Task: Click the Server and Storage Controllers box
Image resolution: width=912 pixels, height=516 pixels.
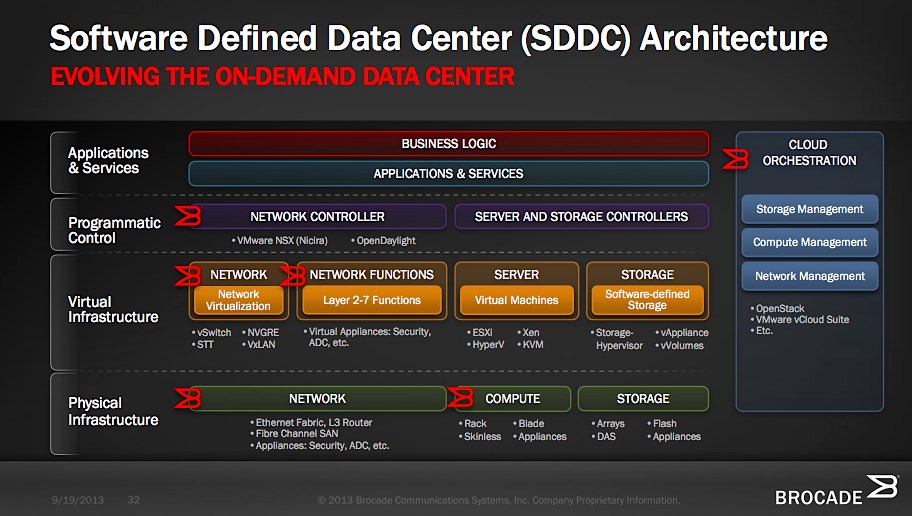Action: click(x=581, y=216)
